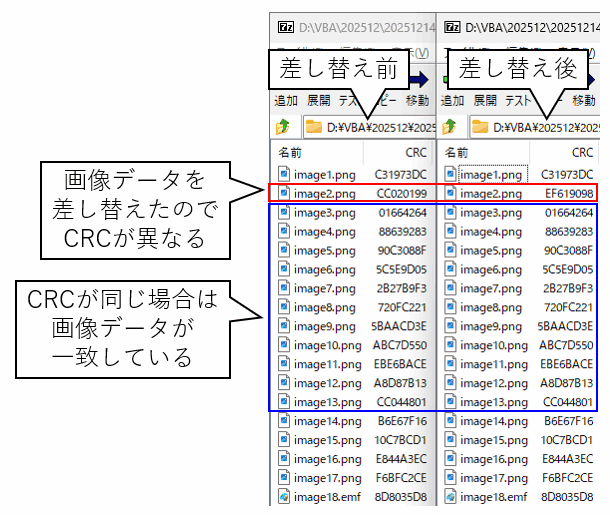
Task: Click the folder path field in right window
Action: tap(535, 127)
